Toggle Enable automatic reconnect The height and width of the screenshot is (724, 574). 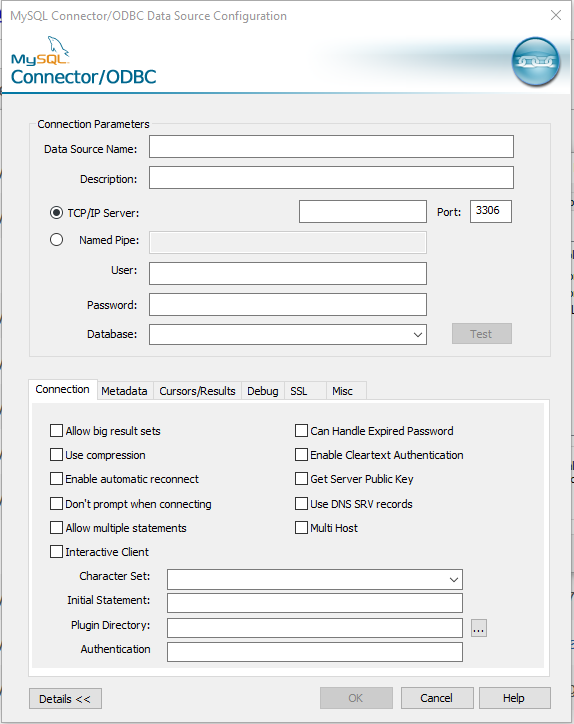coord(56,479)
